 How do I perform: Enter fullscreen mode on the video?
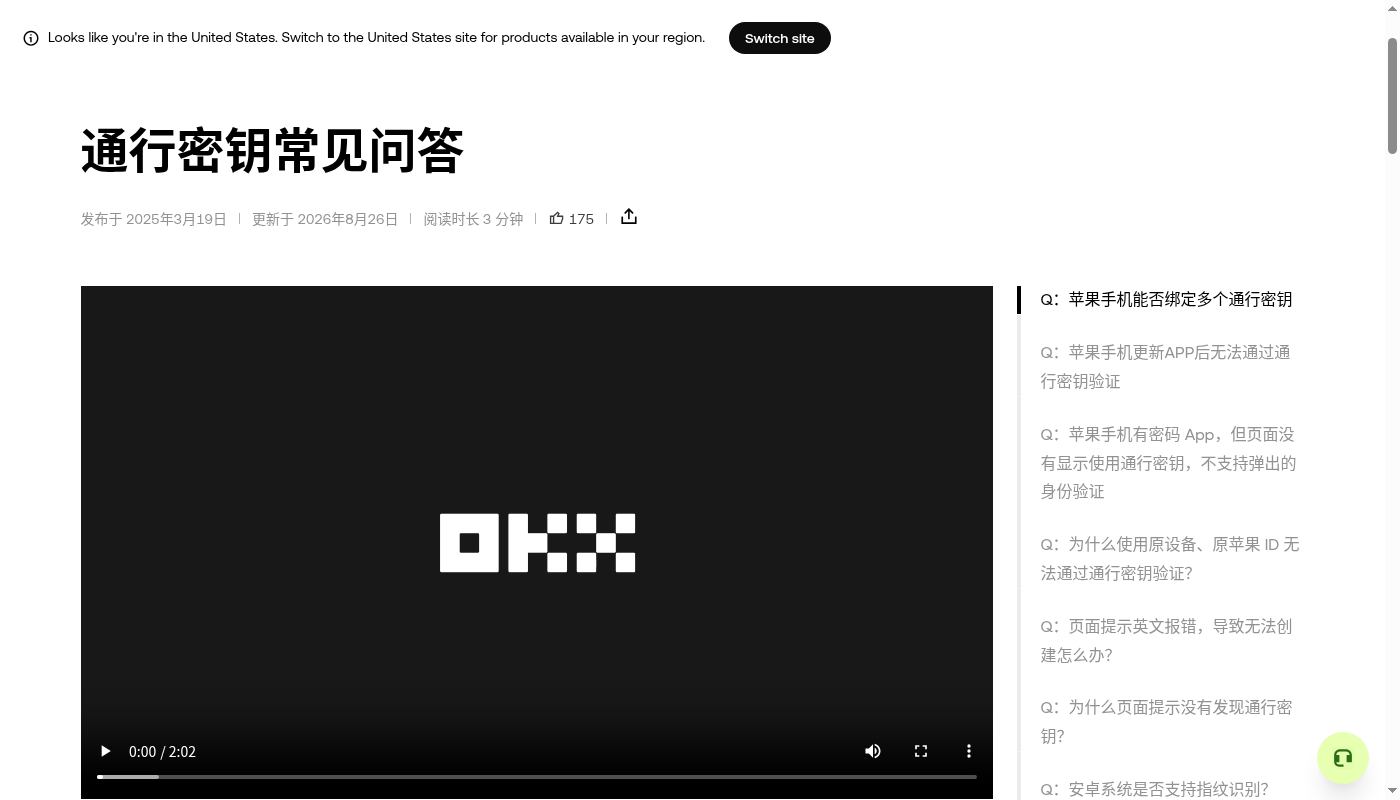click(x=921, y=751)
